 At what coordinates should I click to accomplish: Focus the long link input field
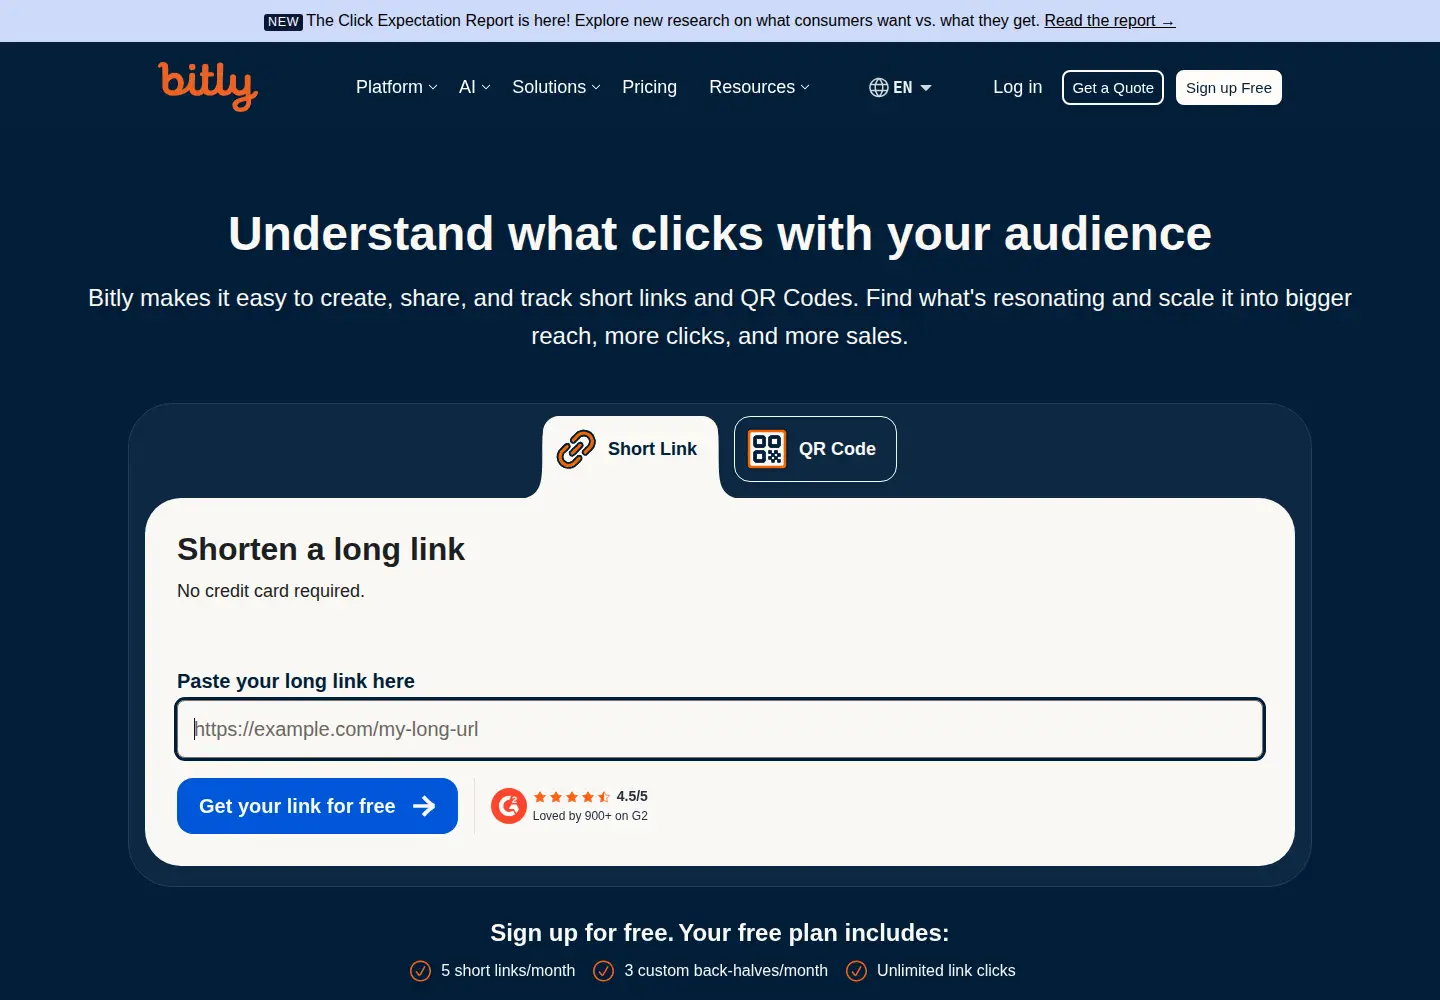coord(720,729)
